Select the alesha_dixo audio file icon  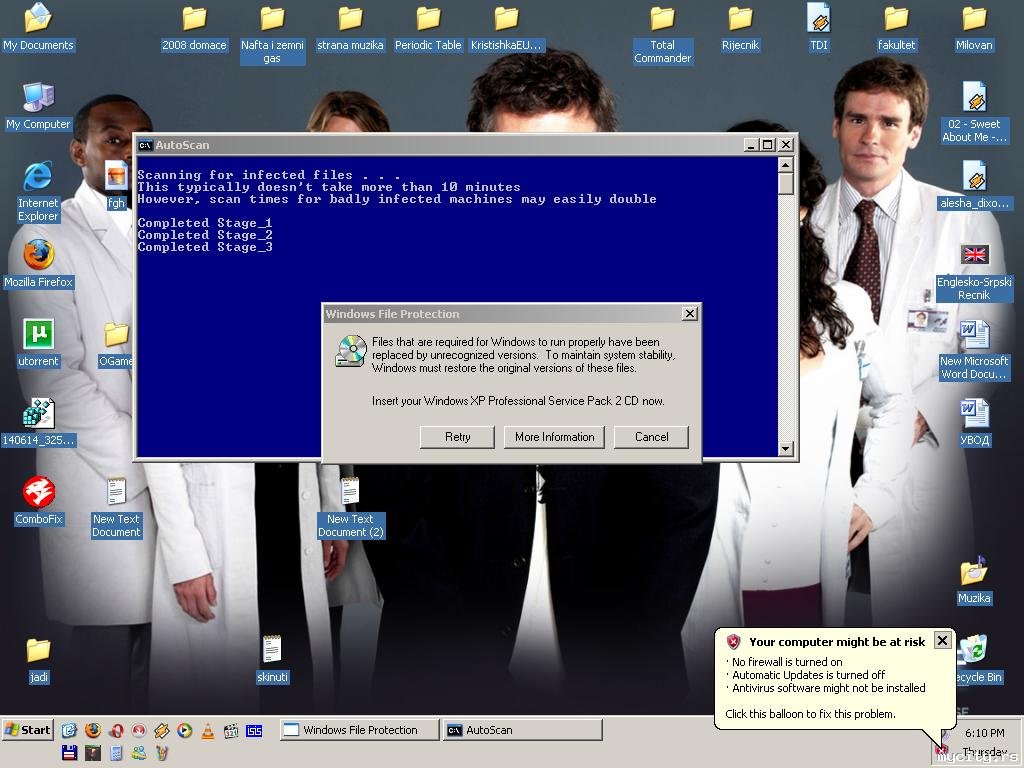(x=974, y=185)
